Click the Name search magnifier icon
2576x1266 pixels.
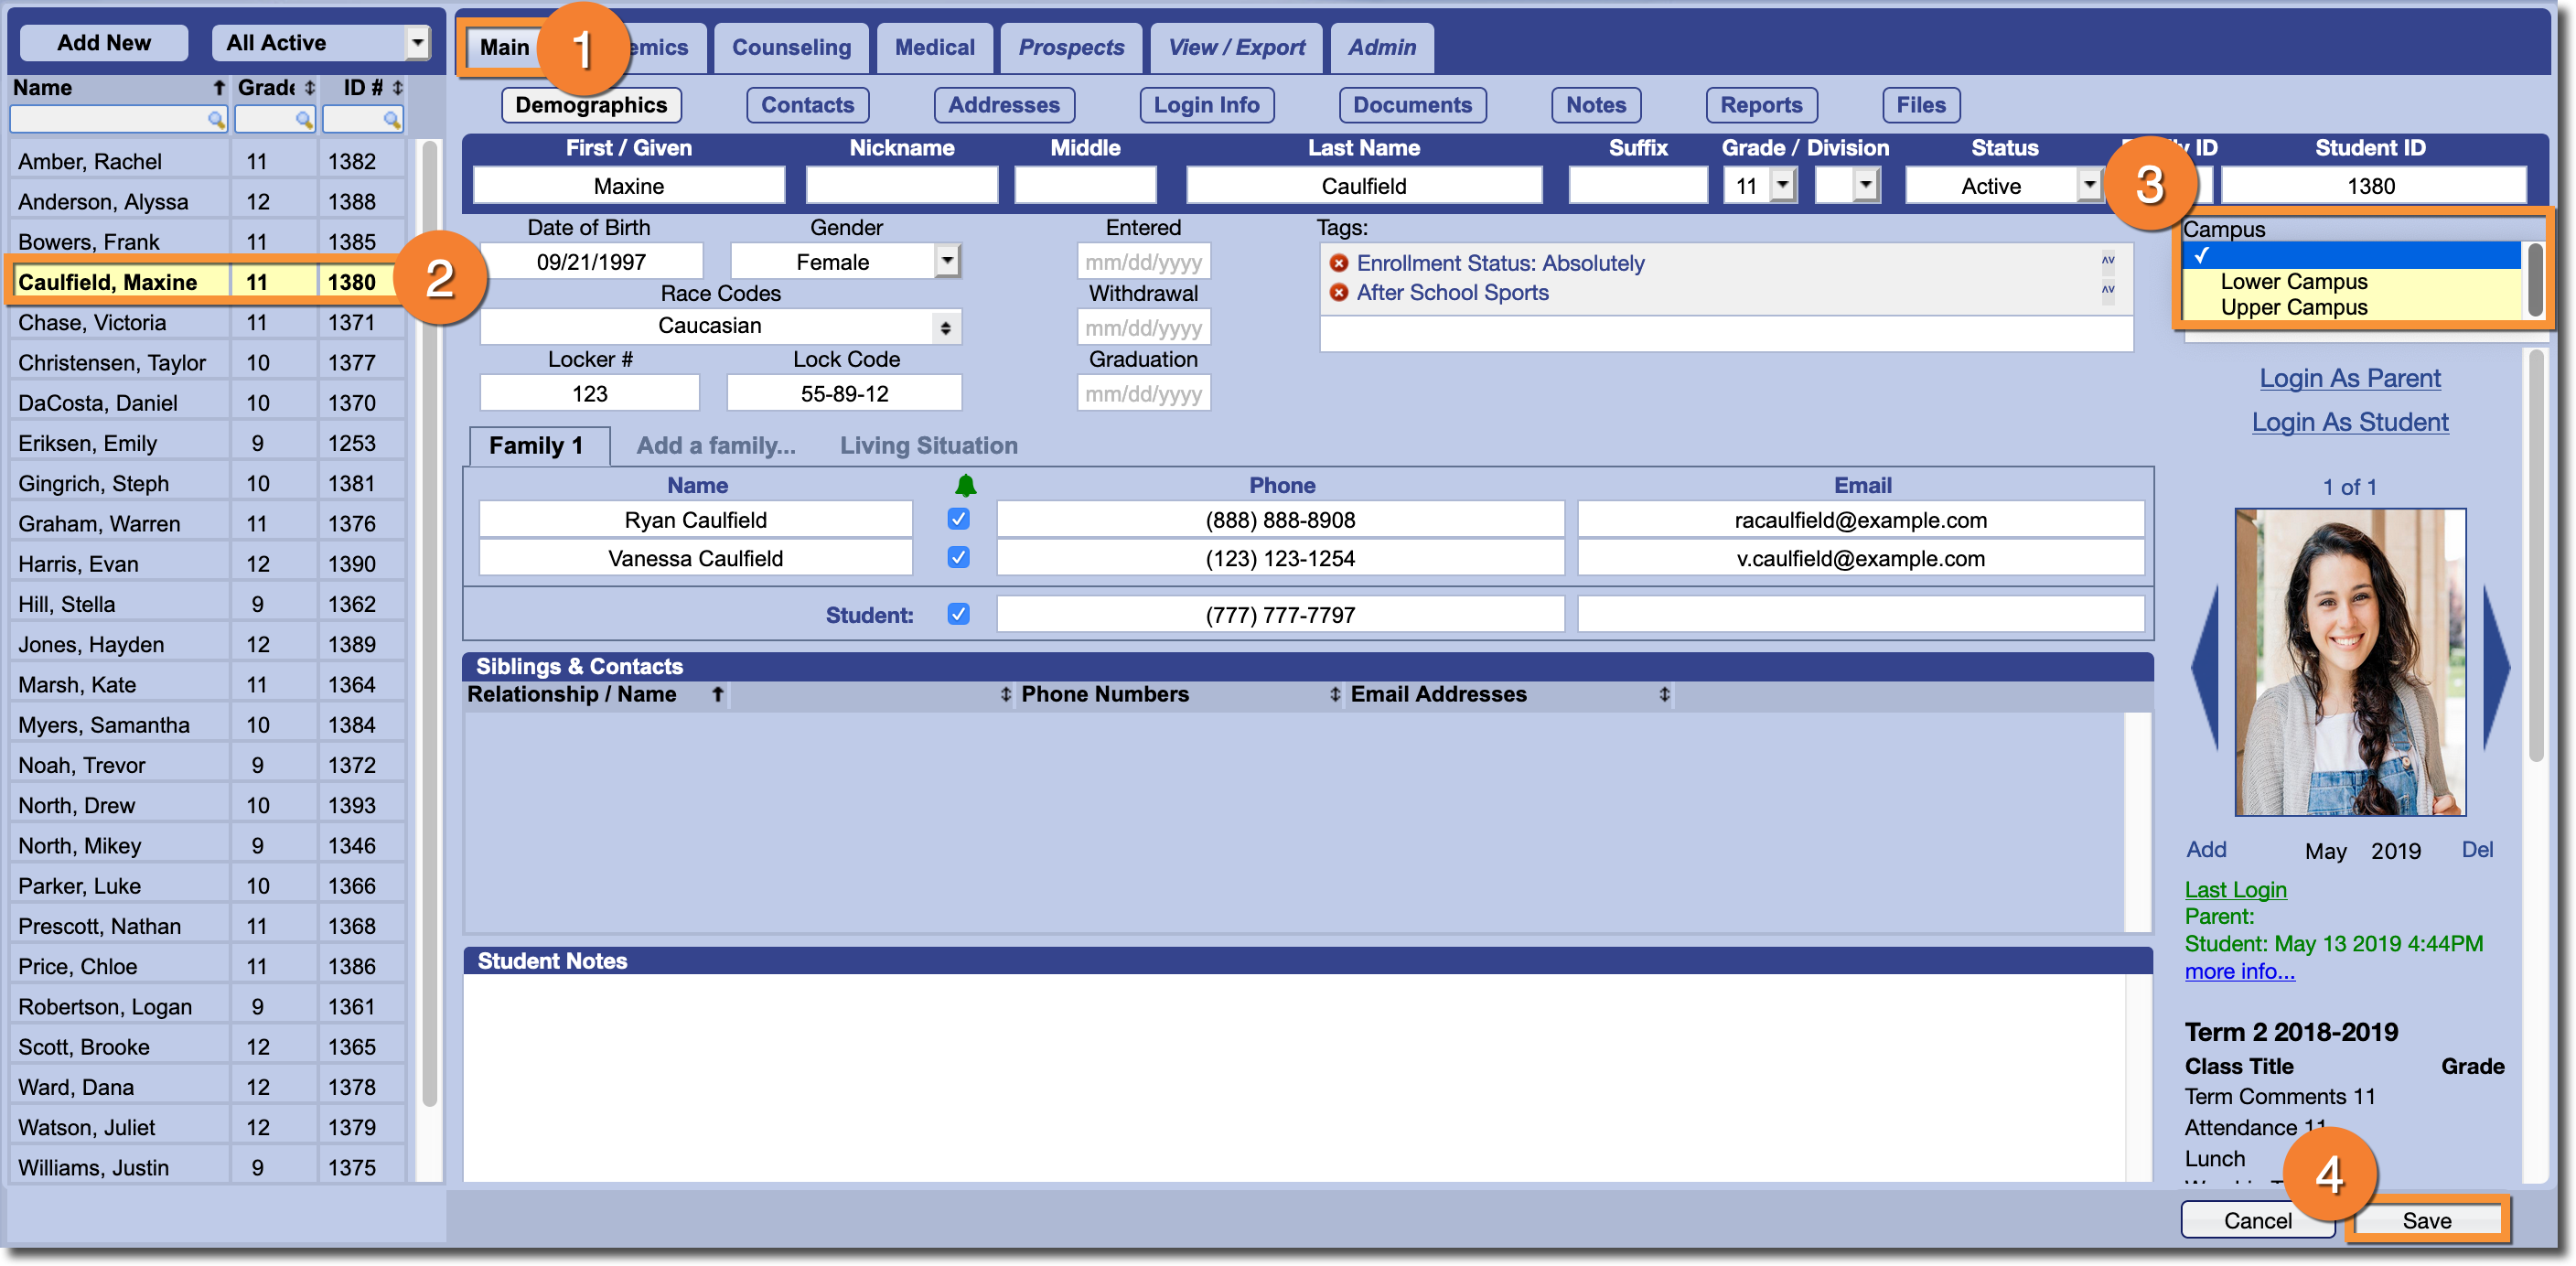(215, 120)
